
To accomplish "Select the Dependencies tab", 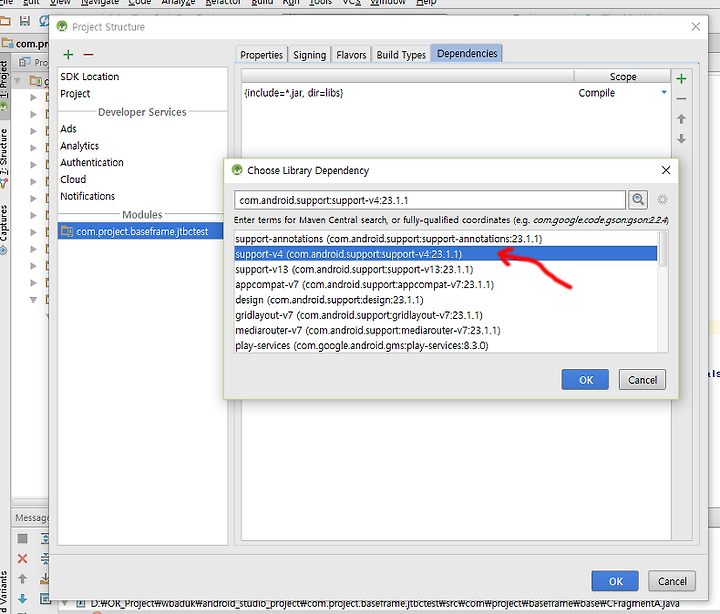I will (467, 54).
